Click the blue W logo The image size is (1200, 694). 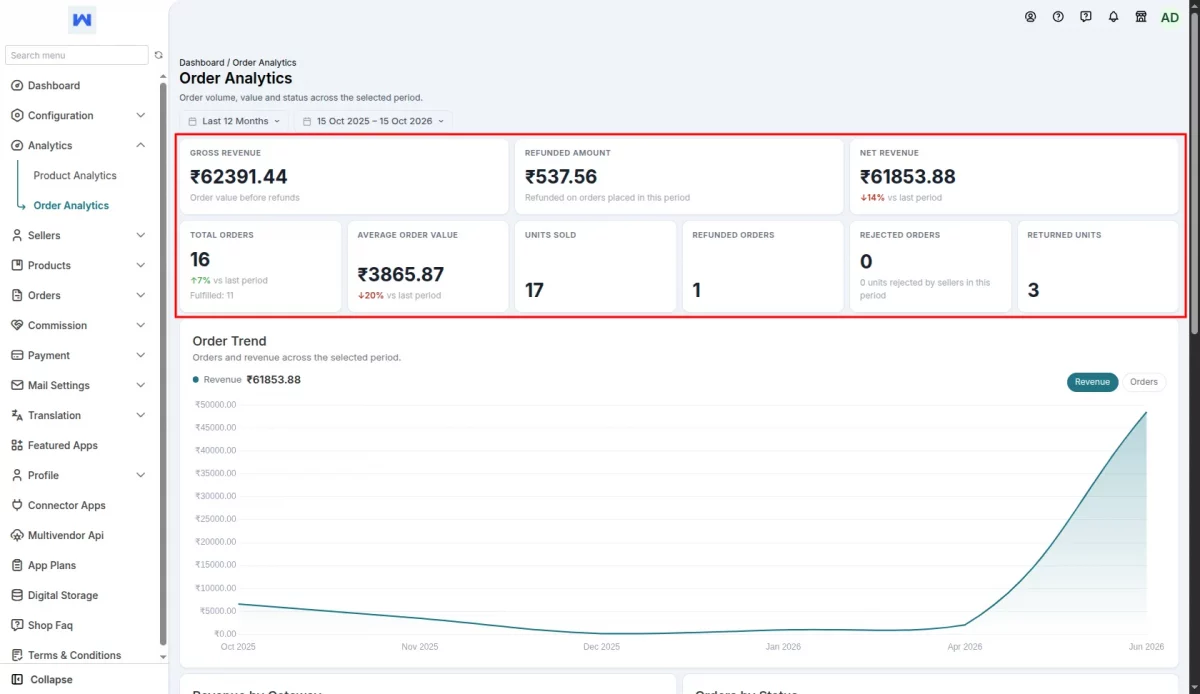pos(83,20)
